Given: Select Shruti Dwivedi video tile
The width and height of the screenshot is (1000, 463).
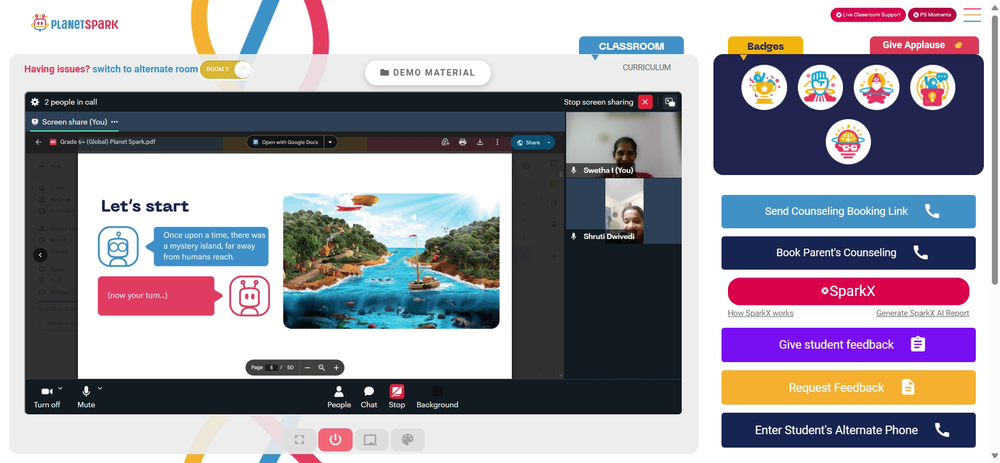Looking at the screenshot, I should (x=624, y=211).
